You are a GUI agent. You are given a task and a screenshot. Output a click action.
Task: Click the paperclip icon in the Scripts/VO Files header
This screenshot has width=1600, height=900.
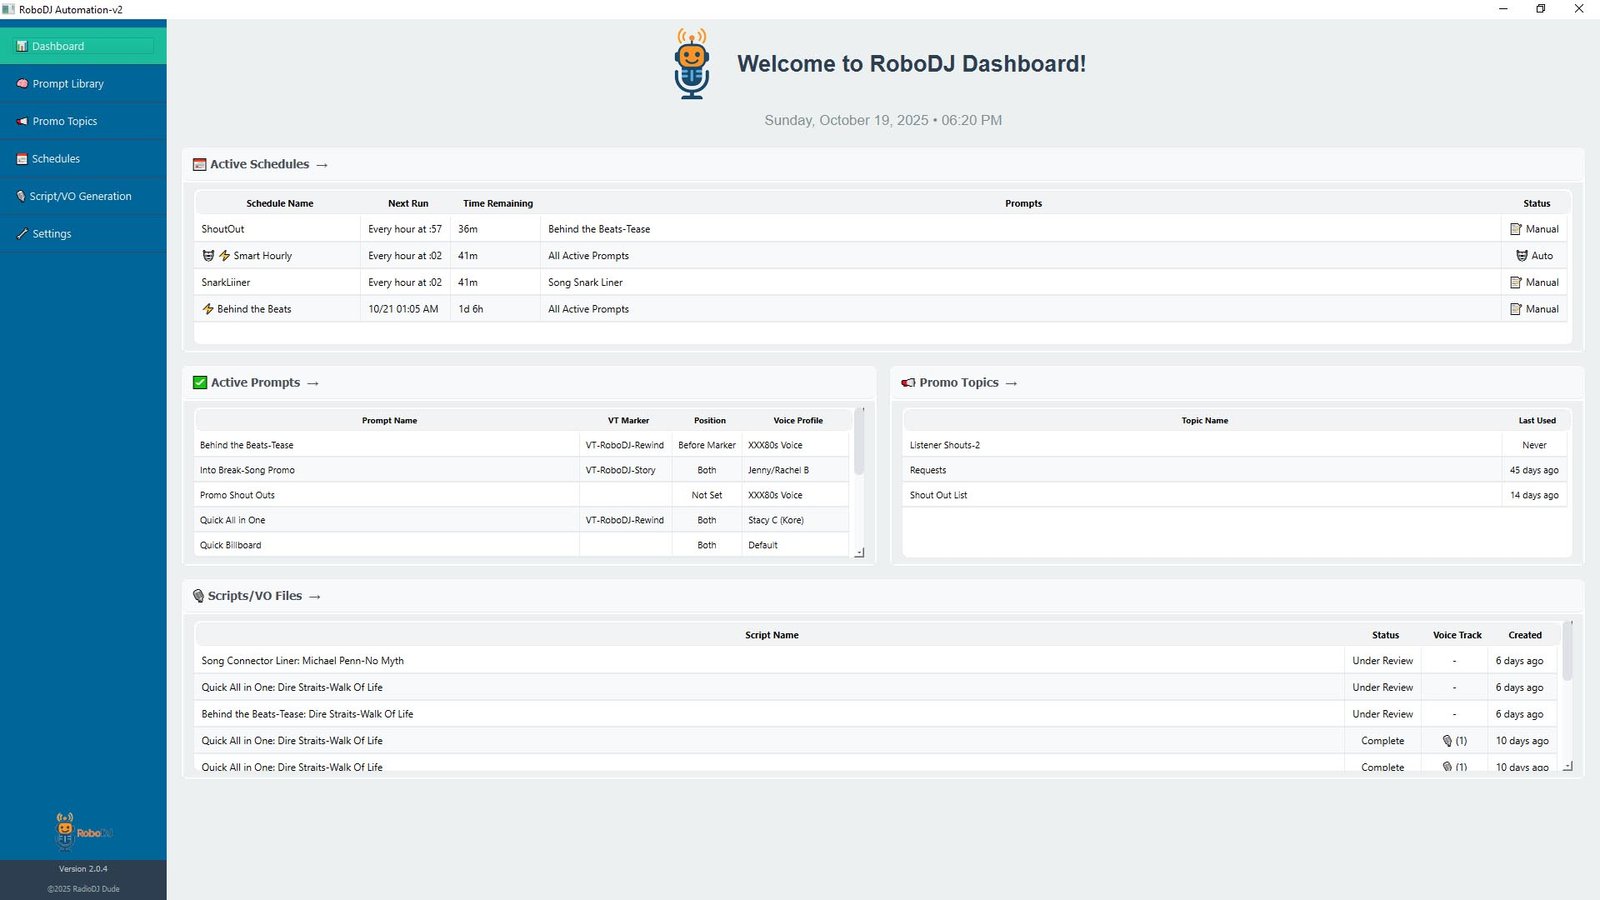[198, 595]
